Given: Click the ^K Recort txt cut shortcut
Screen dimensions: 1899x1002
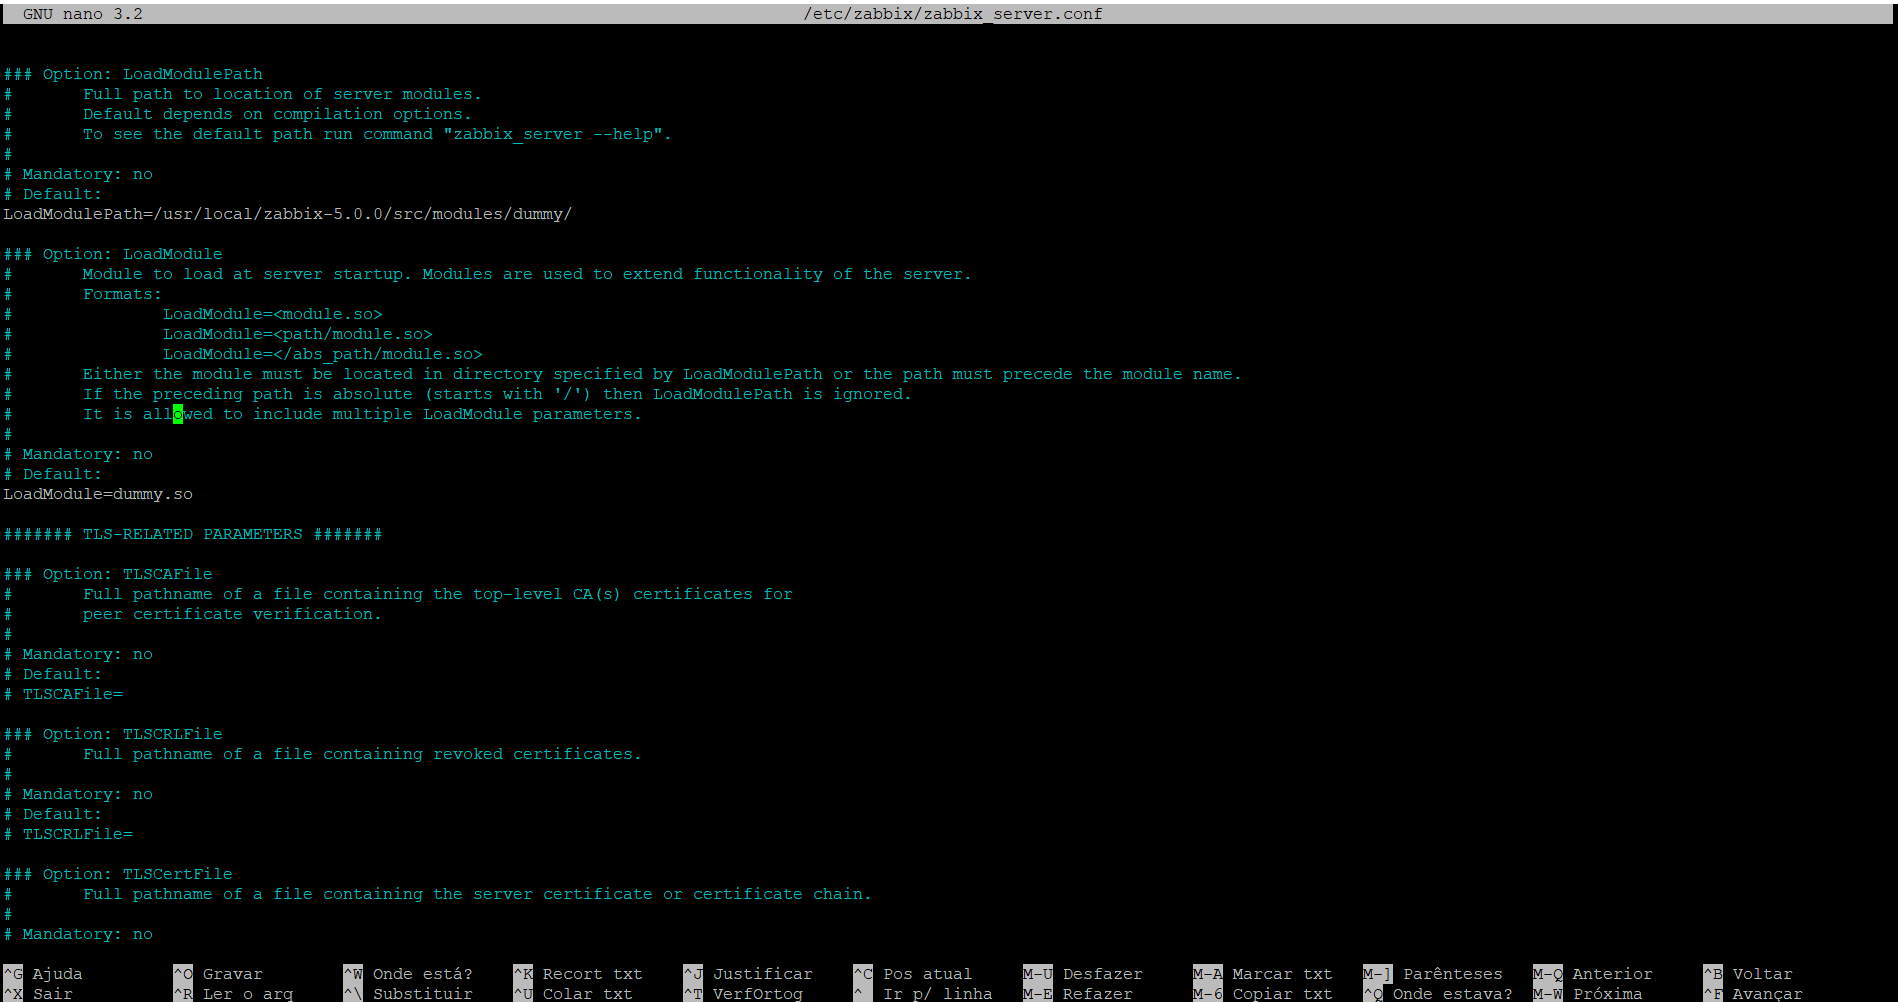Looking at the screenshot, I should point(578,974).
